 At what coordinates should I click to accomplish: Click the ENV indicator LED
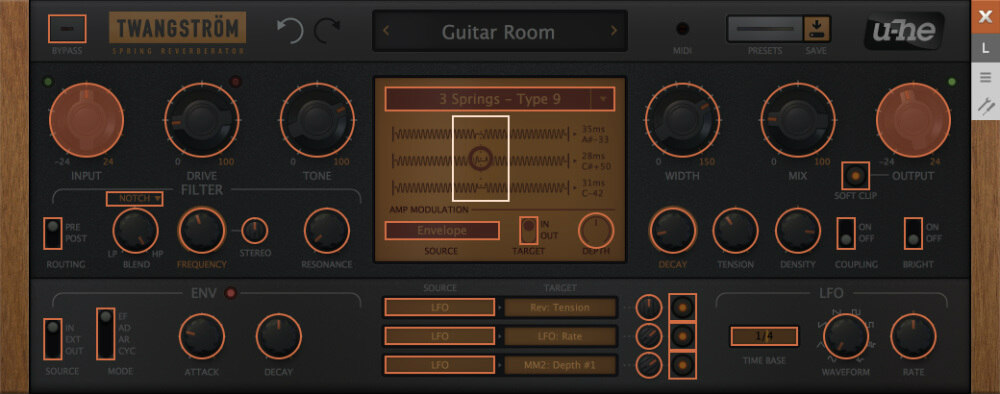point(231,293)
